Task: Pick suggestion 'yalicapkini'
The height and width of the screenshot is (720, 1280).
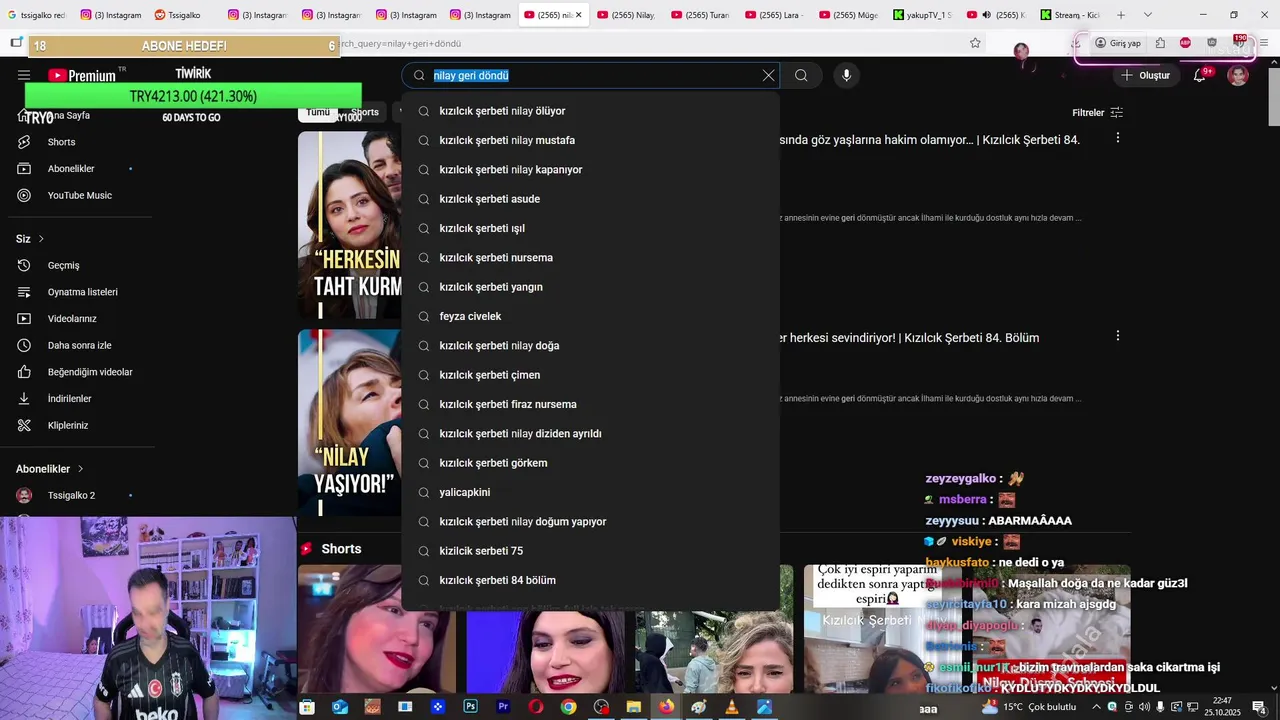Action: (x=590, y=492)
